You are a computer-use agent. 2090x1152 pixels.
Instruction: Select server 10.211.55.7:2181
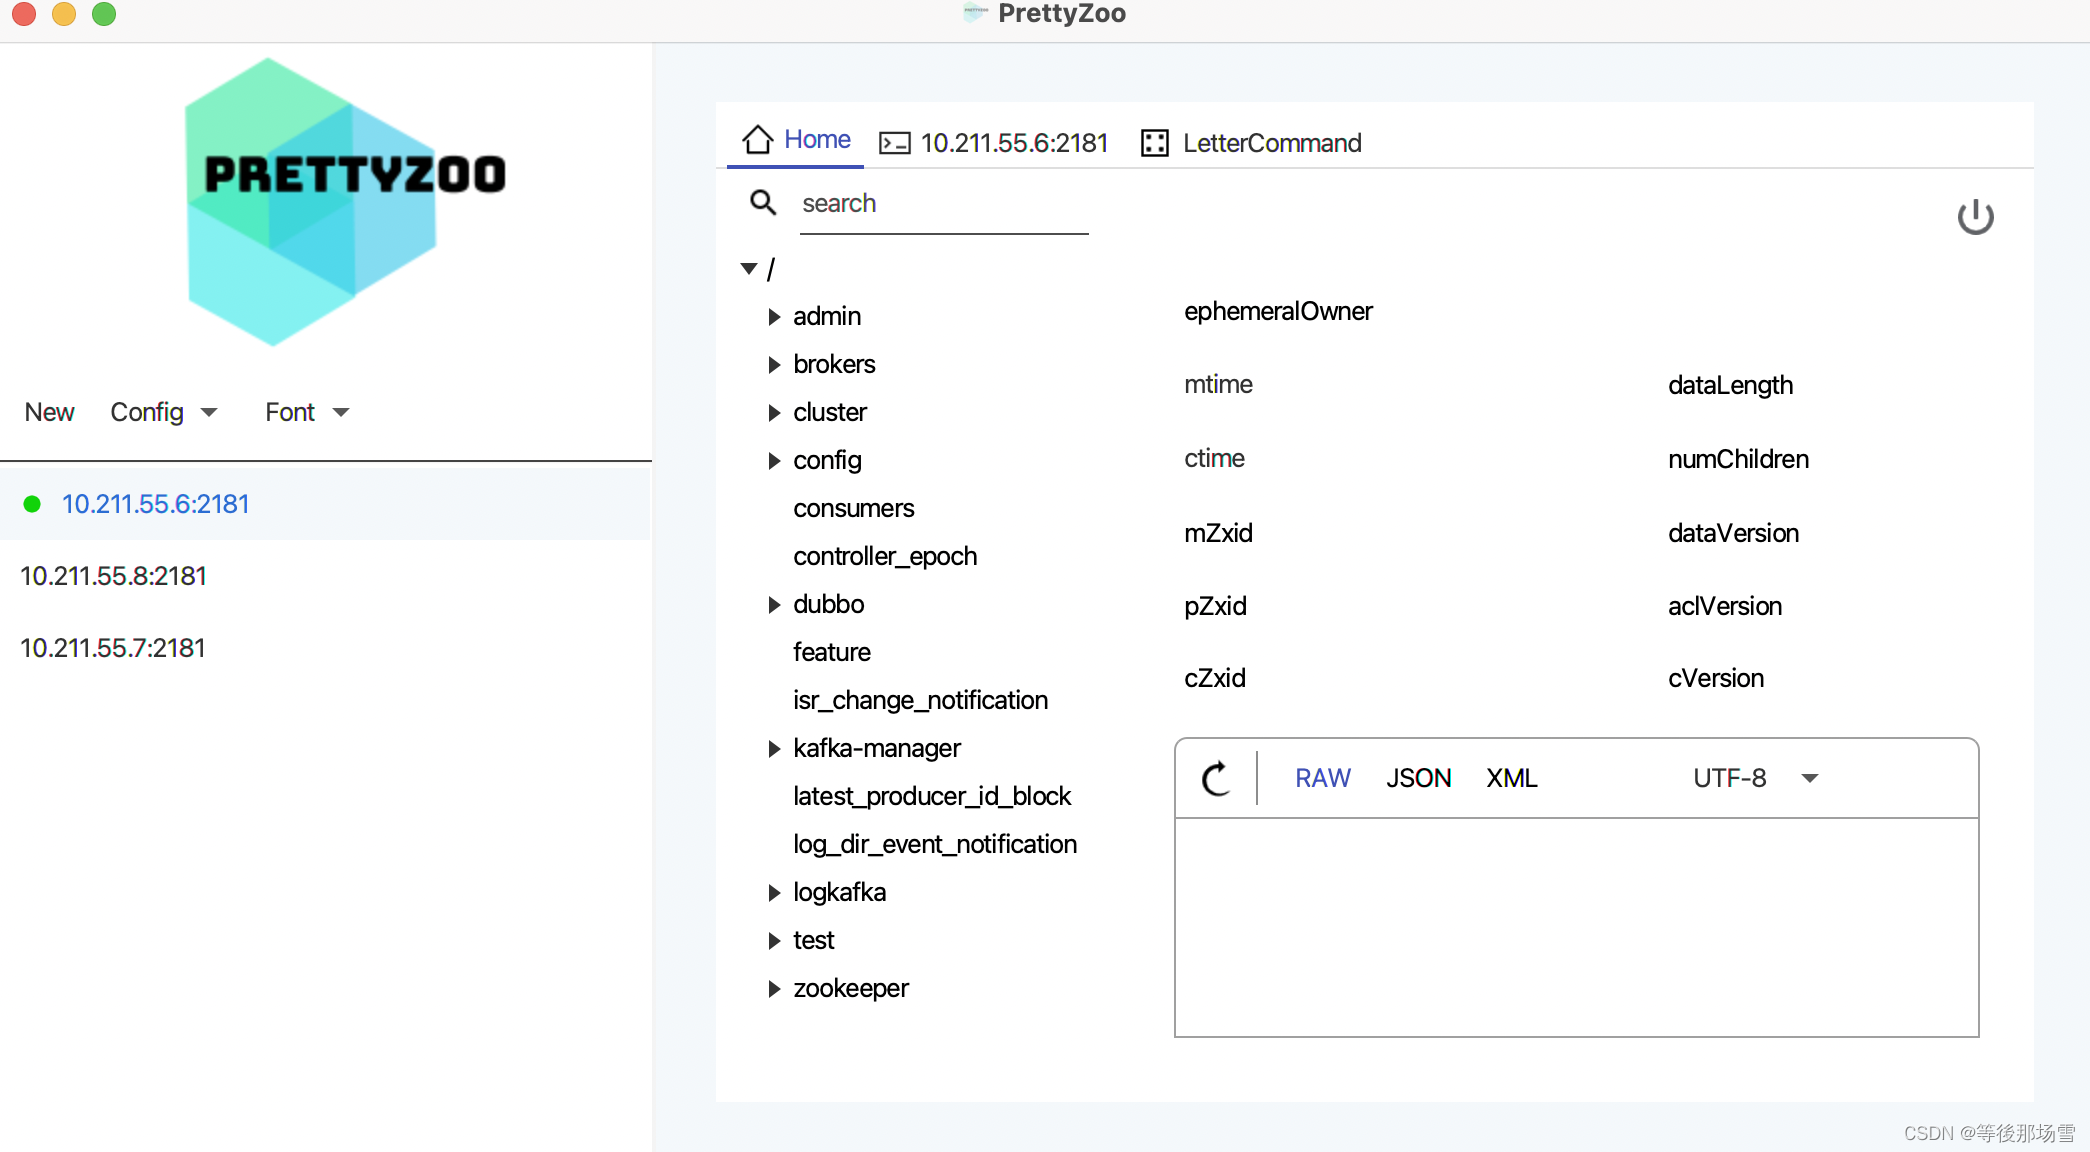pos(325,648)
